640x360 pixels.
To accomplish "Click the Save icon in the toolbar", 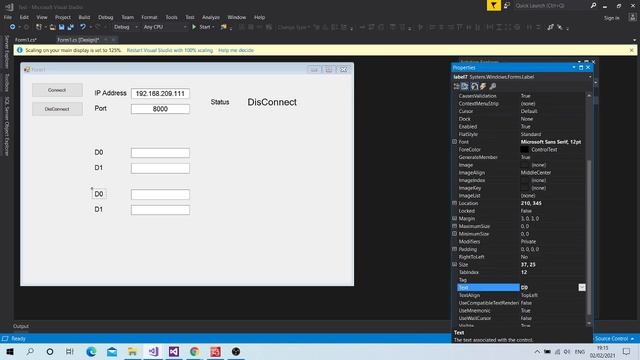I will point(62,27).
